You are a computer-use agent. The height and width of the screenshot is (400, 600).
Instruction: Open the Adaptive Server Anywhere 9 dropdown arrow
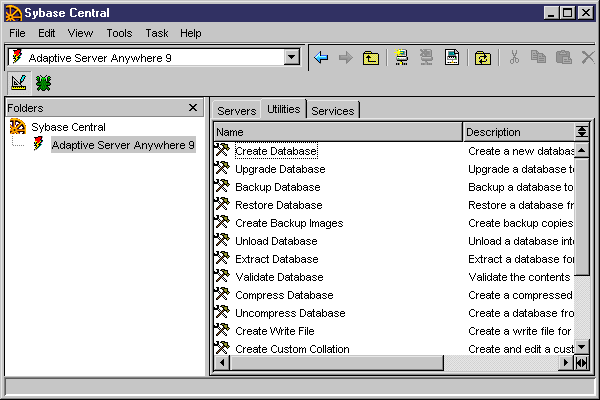292,57
